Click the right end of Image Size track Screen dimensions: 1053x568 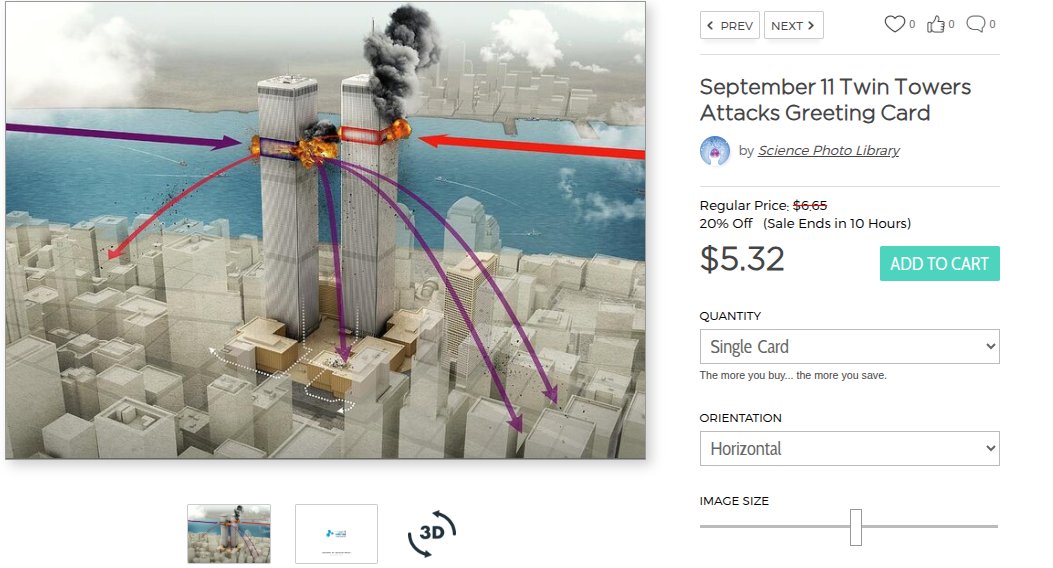995,526
